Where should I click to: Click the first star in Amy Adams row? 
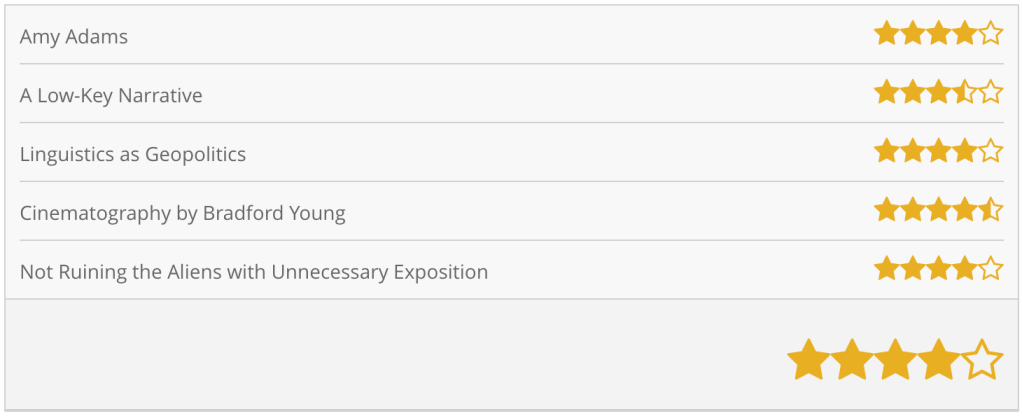click(886, 35)
